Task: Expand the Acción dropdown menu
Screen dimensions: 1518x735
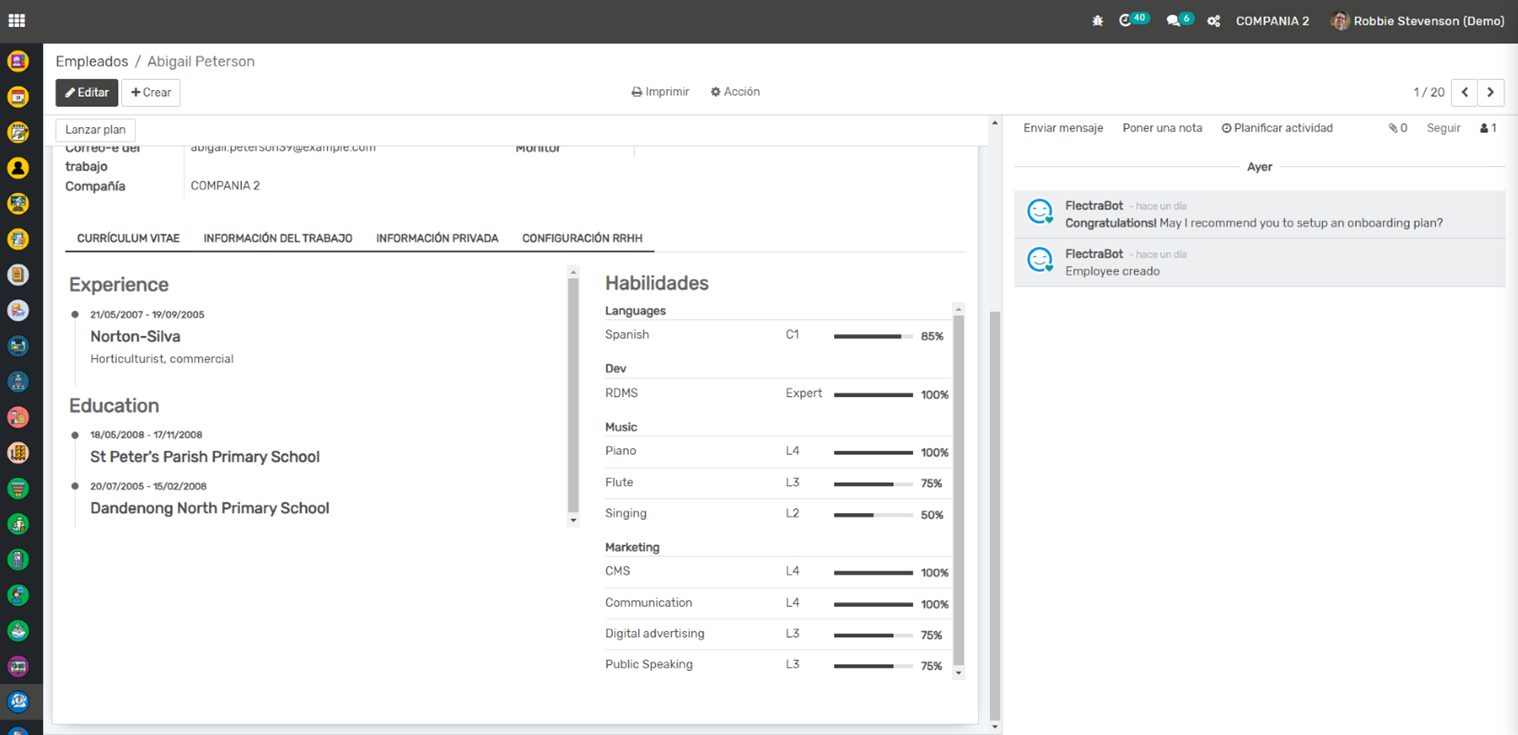Action: coord(735,92)
